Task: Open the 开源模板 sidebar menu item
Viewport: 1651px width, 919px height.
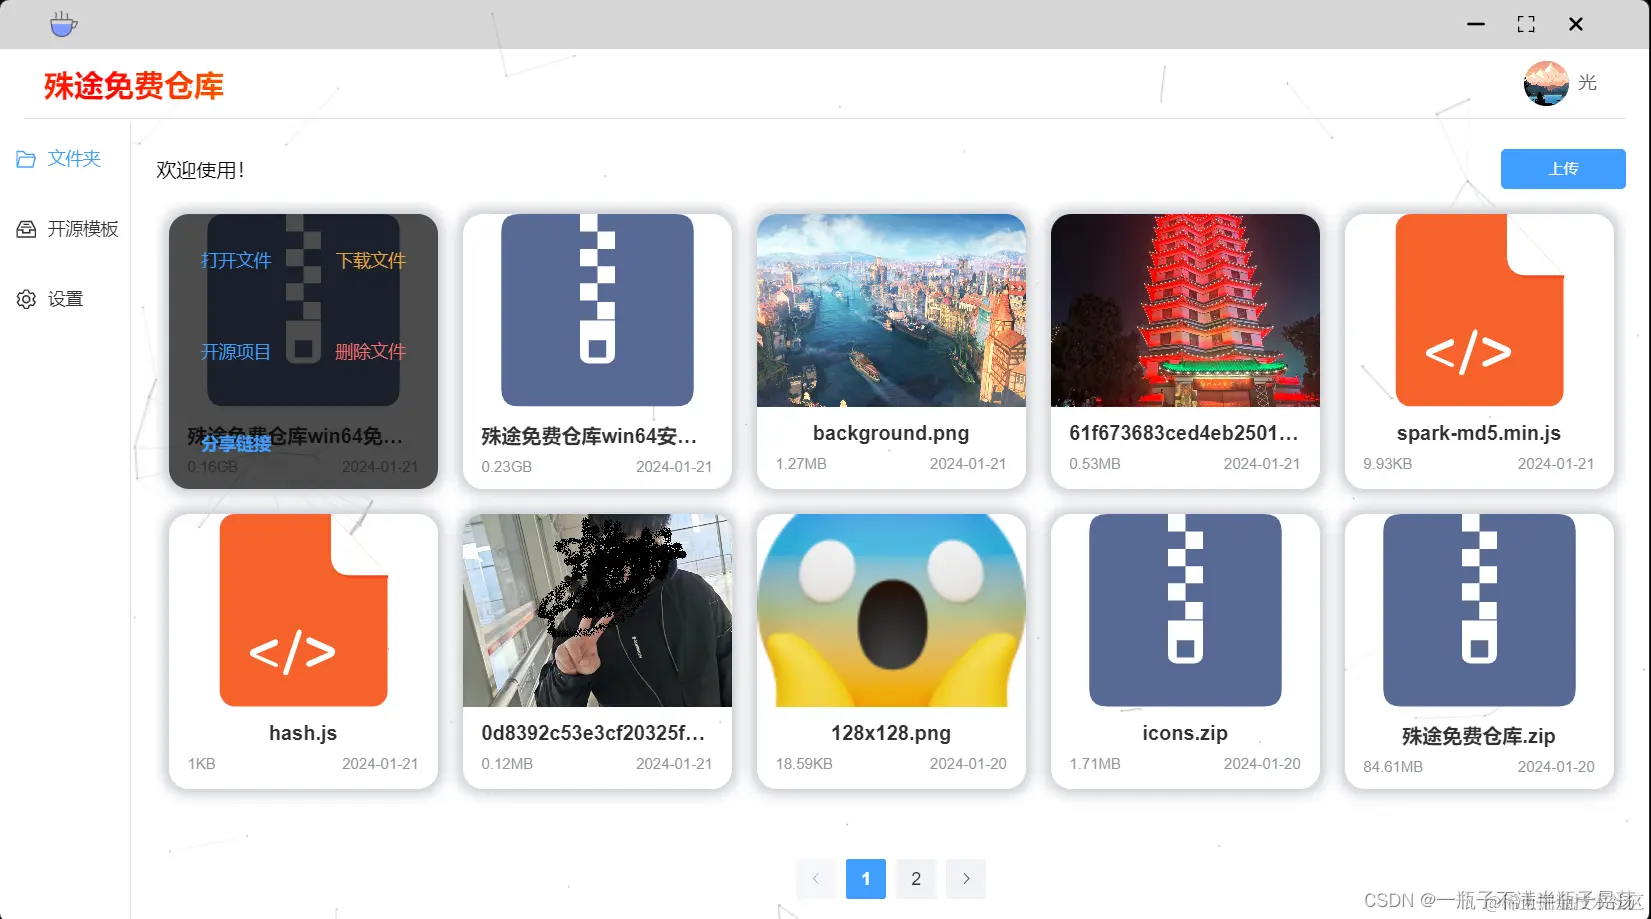Action: pyautogui.click(x=65, y=229)
